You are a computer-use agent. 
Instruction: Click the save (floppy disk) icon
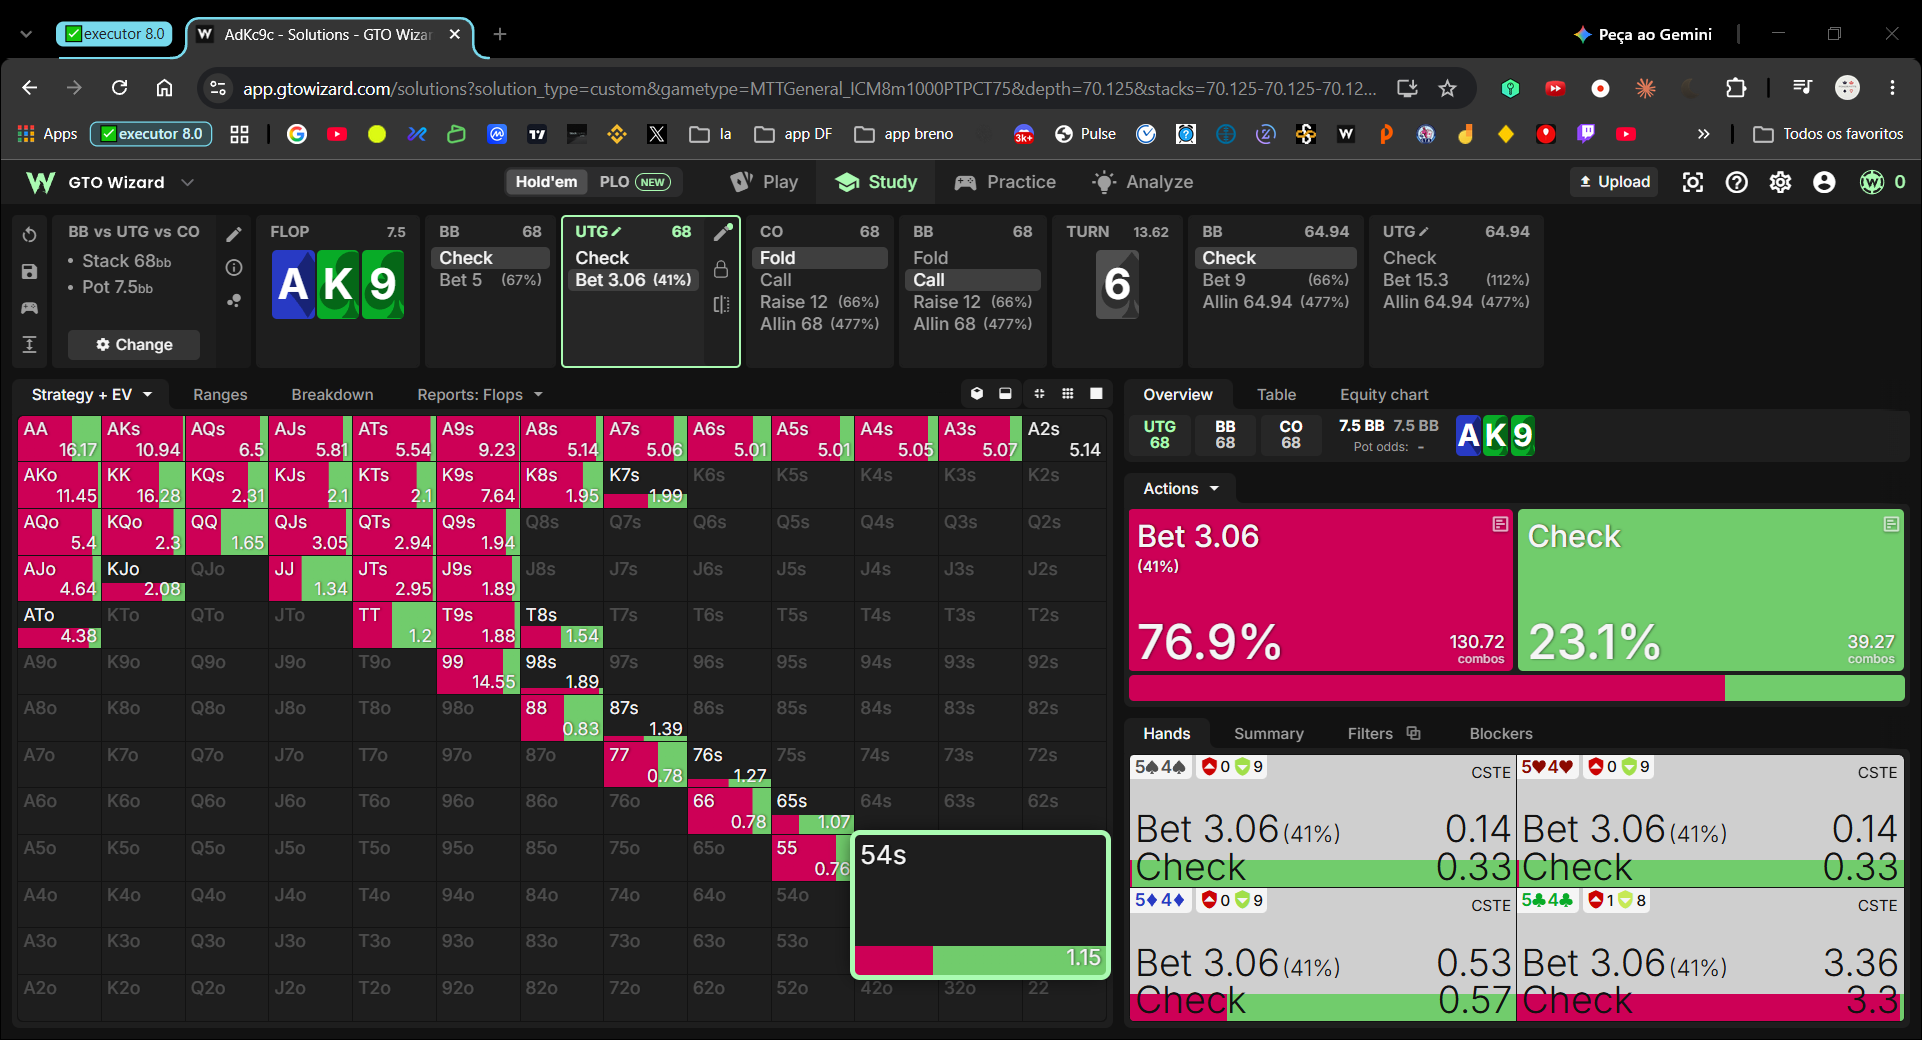point(30,271)
